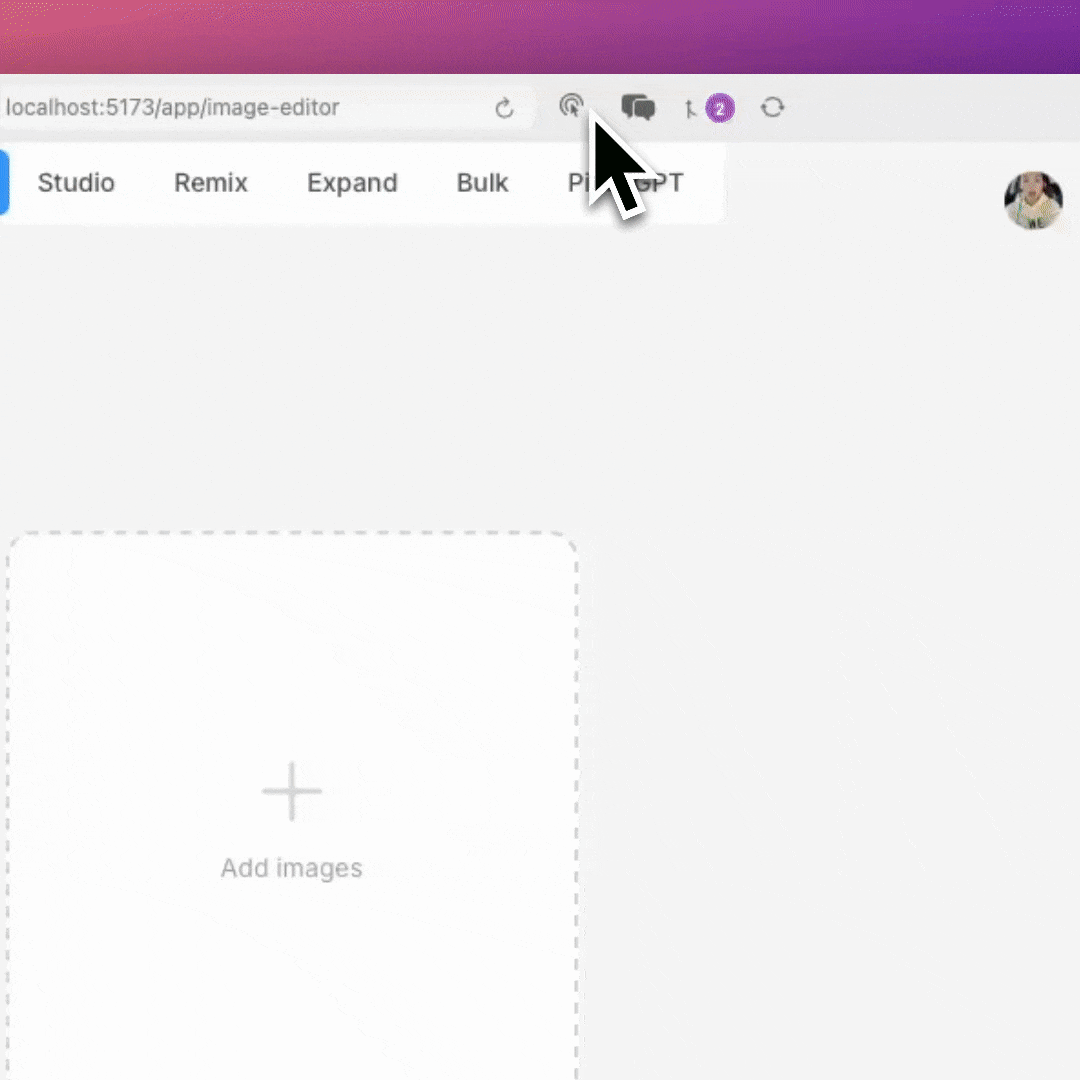Screen dimensions: 1080x1080
Task: Click the image-editor path in the URL
Action: (285, 108)
